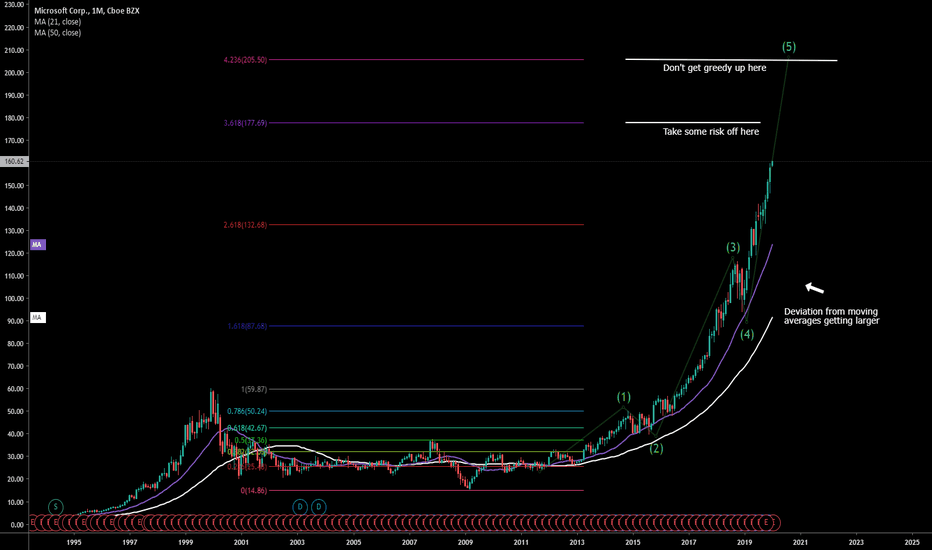The image size is (932, 550).
Task: Click the Elliott wave (4) label
Action: (x=747, y=334)
